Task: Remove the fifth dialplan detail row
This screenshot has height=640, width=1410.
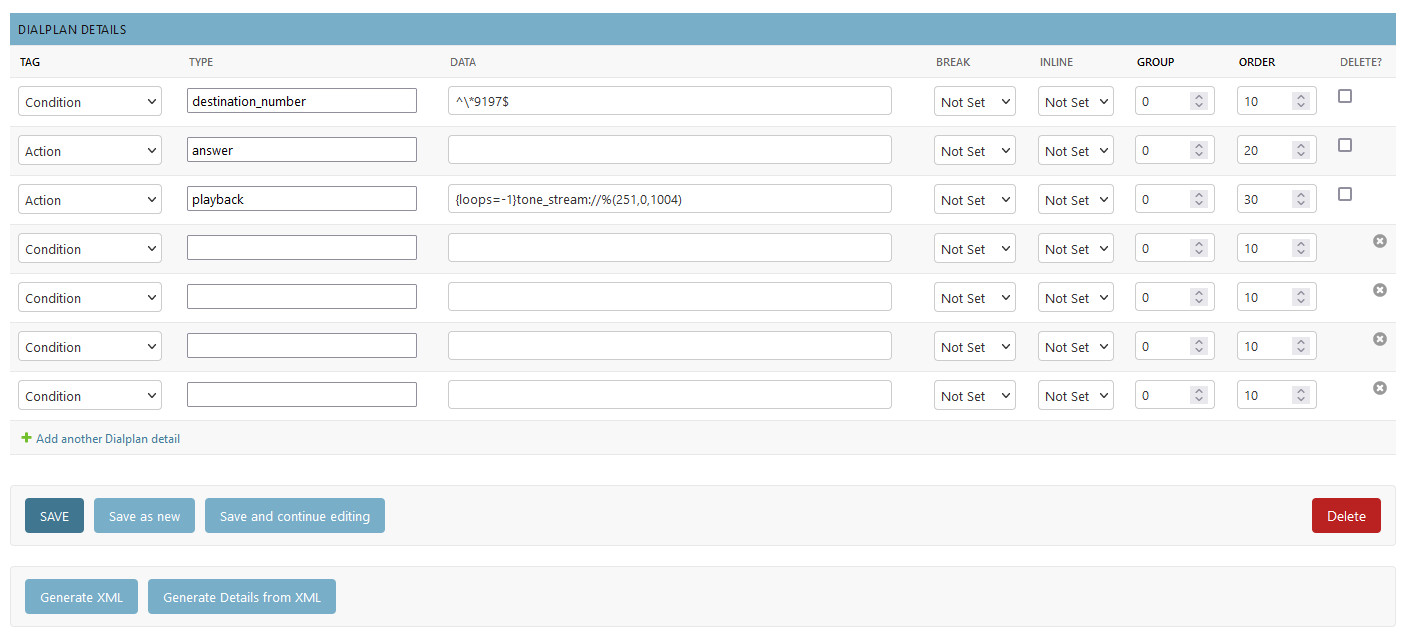Action: click(x=1379, y=290)
